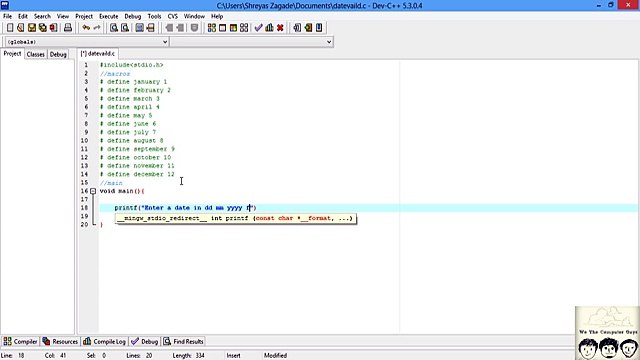Place cursor in the printf statement on line 18
Screen dimensions: 640x360
185,208
